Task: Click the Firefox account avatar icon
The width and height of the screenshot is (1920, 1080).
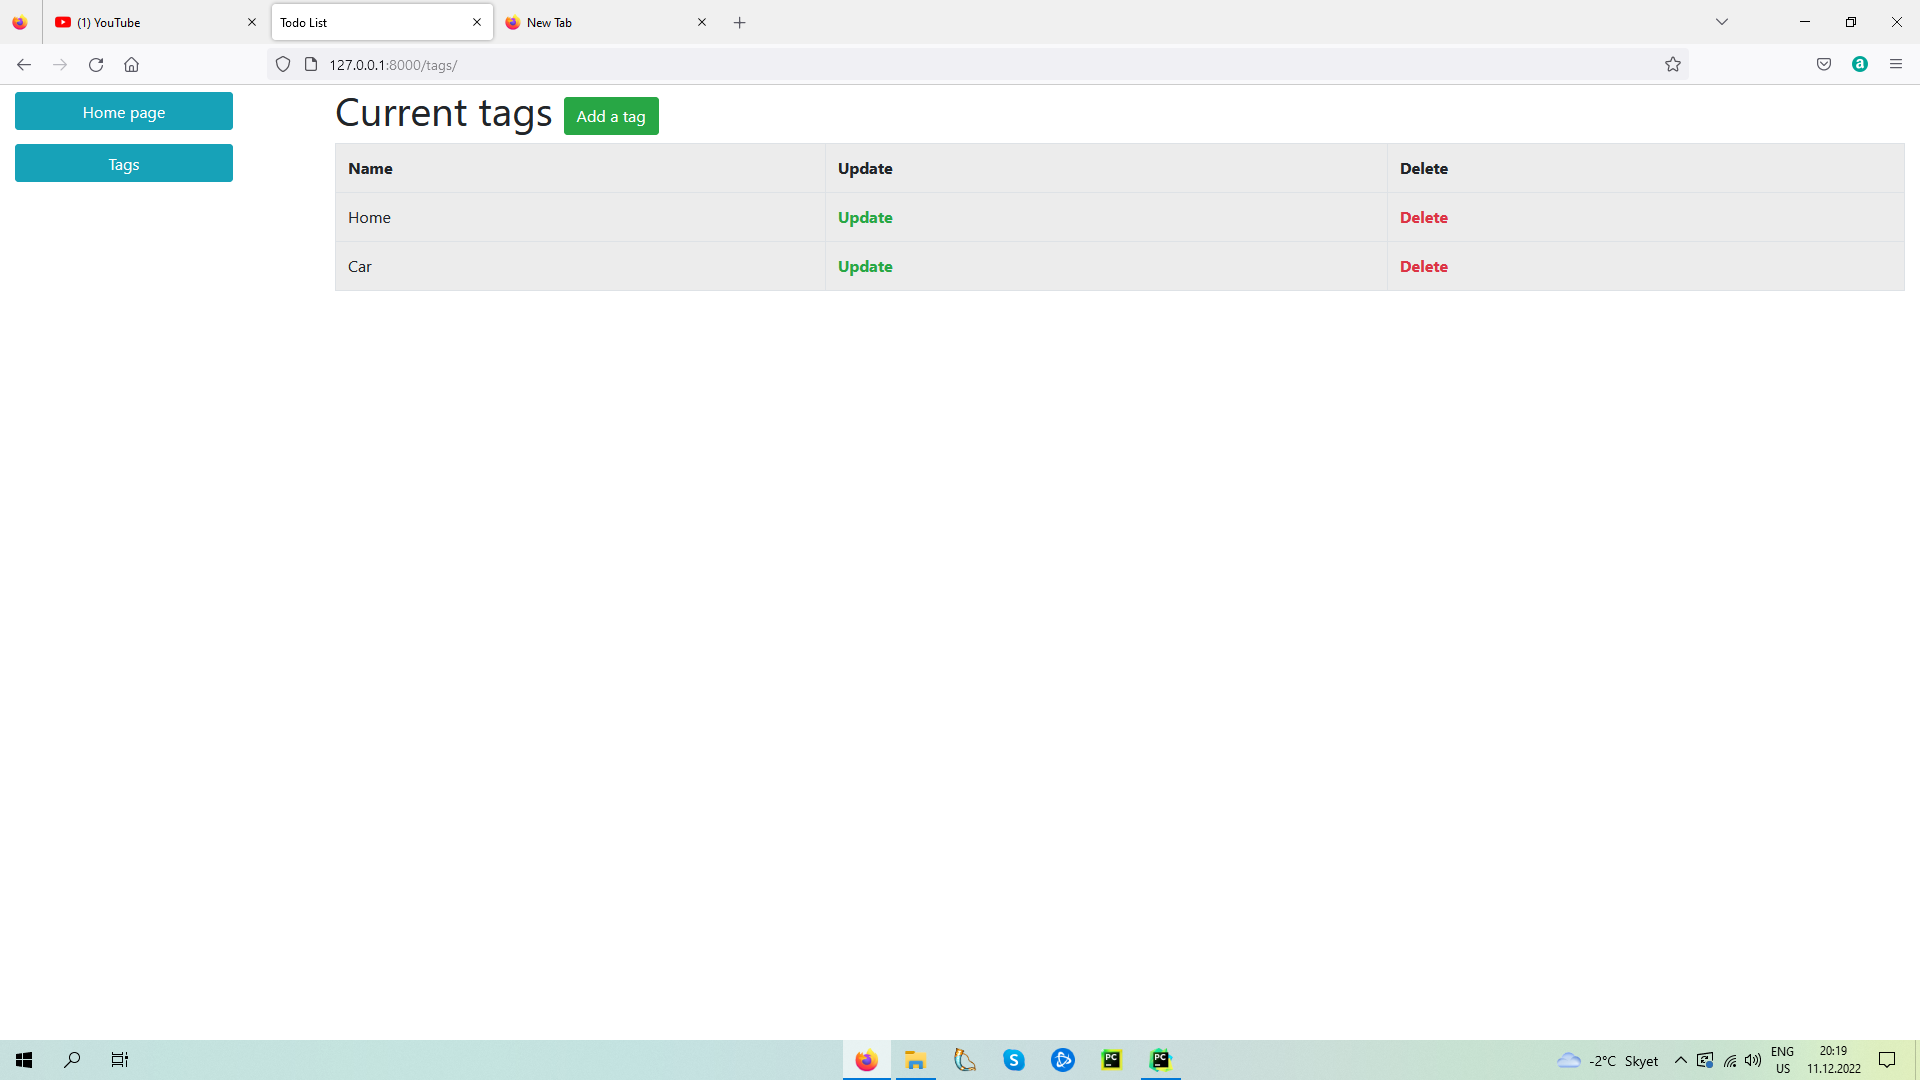Action: tap(1860, 65)
